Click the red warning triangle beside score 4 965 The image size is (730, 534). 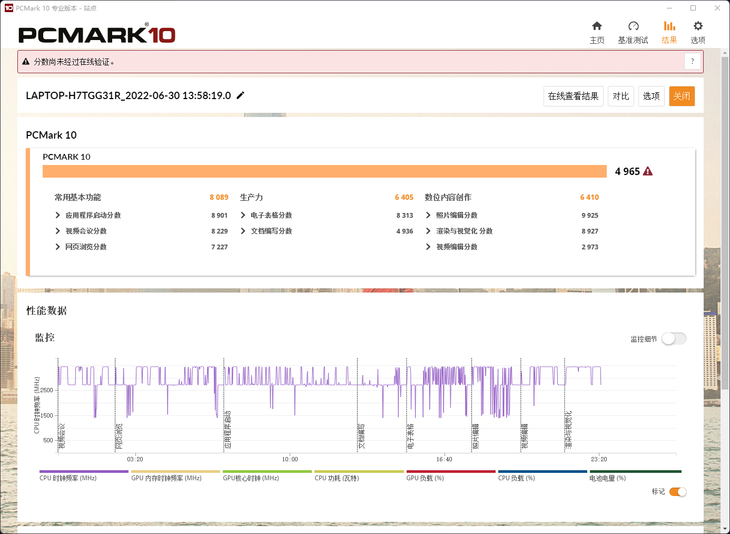[648, 172]
